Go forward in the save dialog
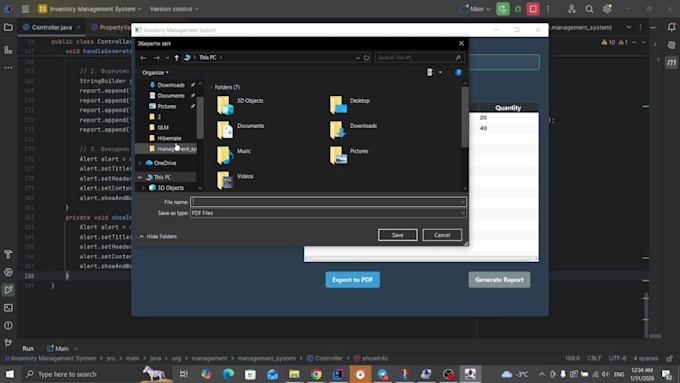The image size is (680, 383). tap(157, 58)
